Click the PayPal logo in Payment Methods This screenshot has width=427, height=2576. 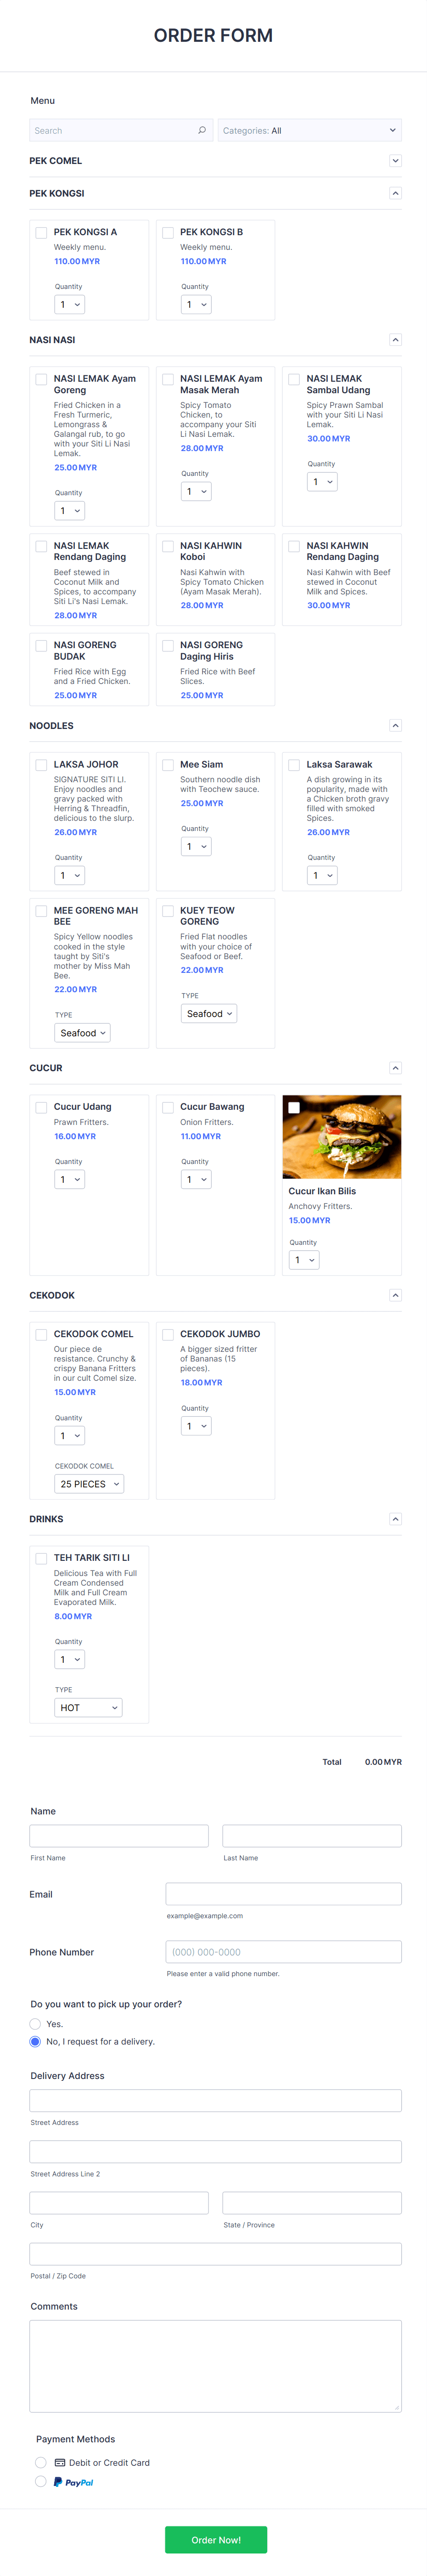pyautogui.click(x=72, y=2481)
